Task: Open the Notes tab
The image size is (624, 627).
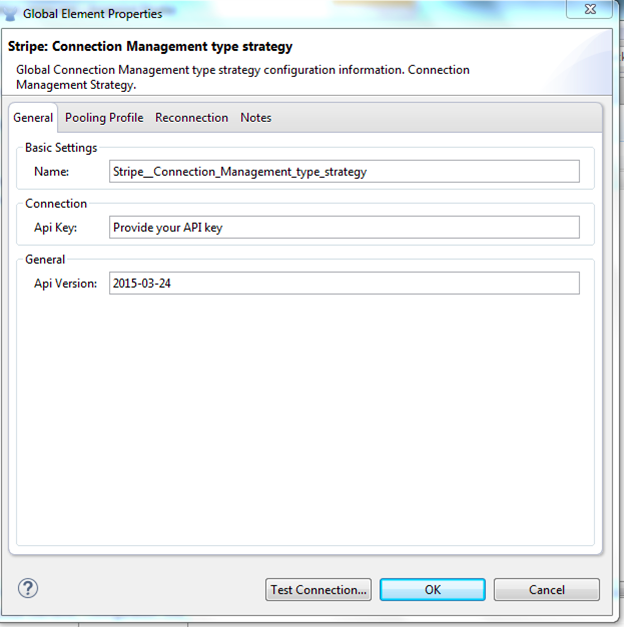Action: tap(256, 118)
